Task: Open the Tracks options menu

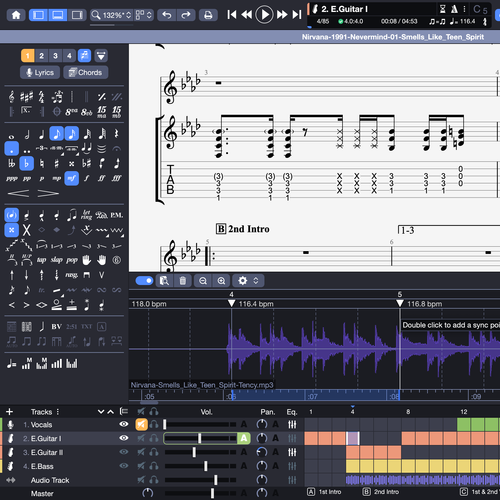Action: tap(58, 412)
